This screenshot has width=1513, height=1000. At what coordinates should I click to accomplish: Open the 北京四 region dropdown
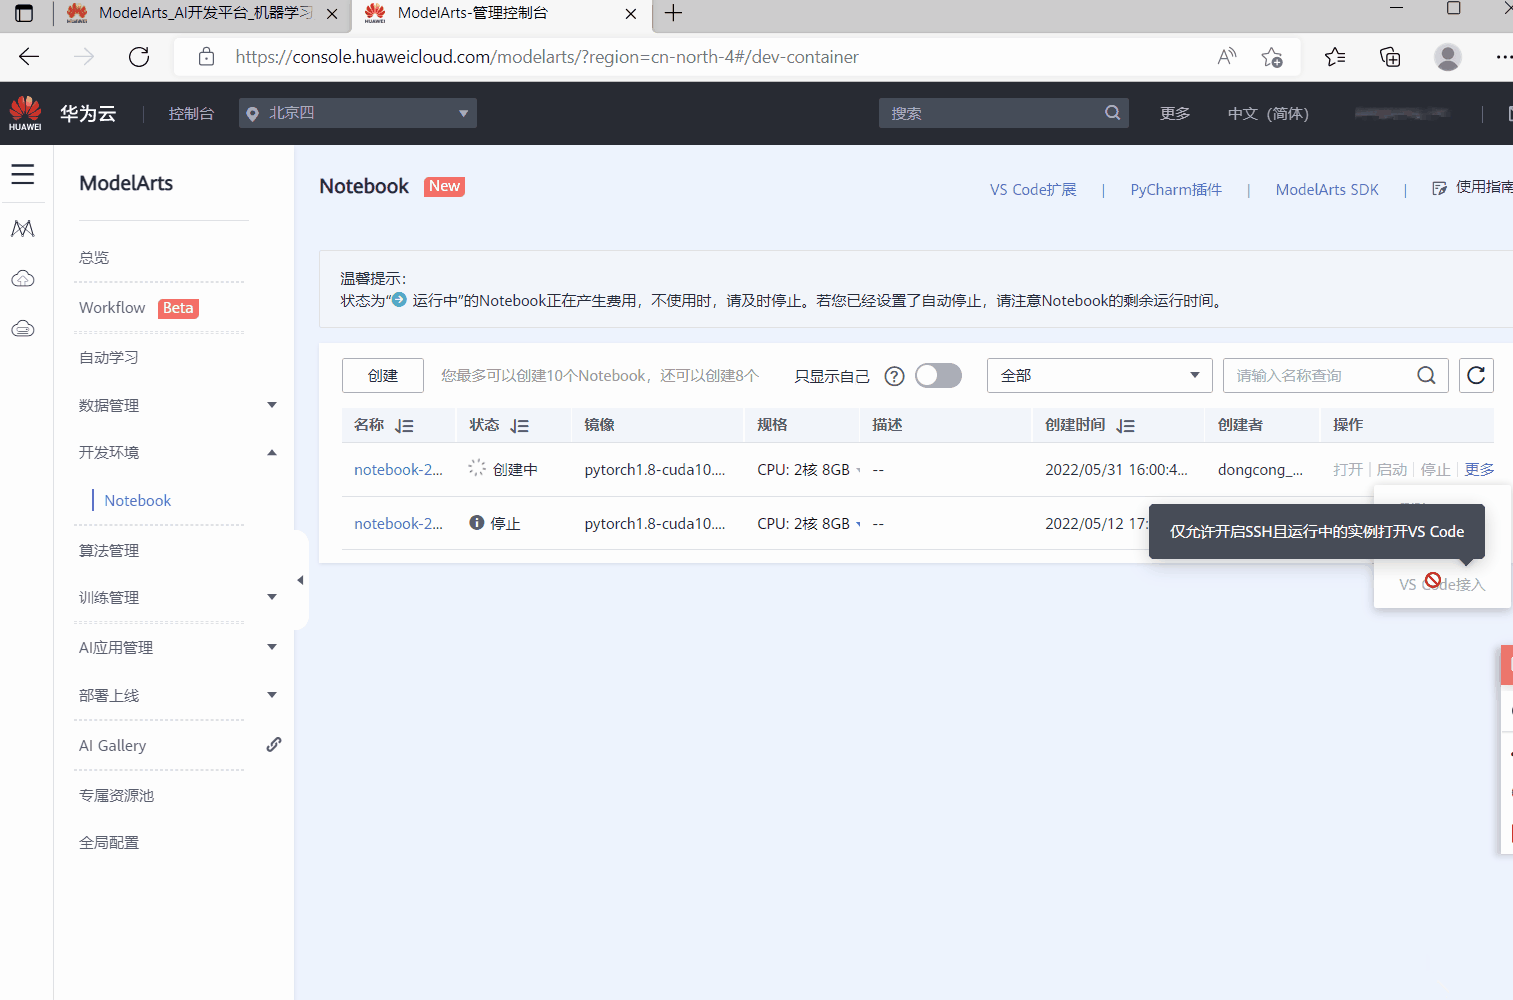pyautogui.click(x=357, y=113)
